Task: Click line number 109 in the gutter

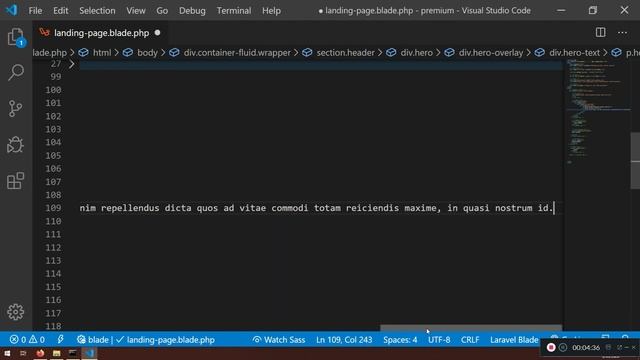Action: pyautogui.click(x=53, y=208)
